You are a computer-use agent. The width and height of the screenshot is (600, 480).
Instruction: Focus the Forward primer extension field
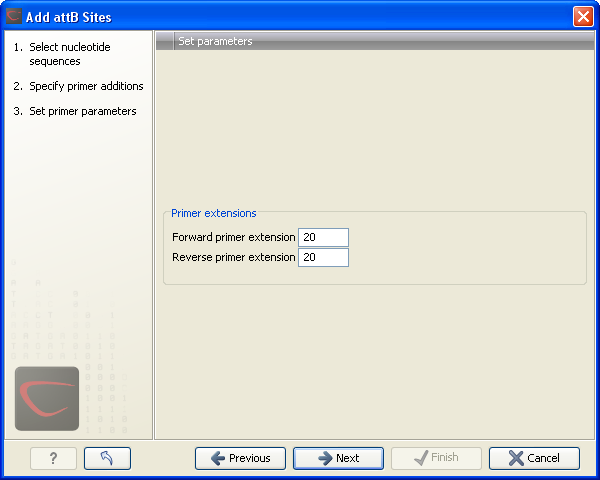coord(323,237)
